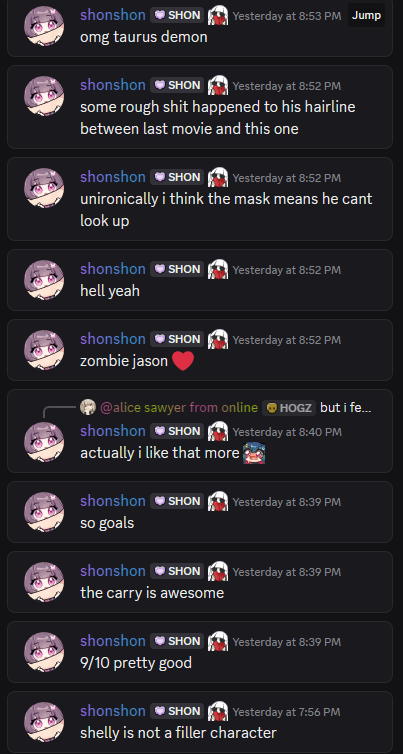This screenshot has height=754, width=403.
Task: Click SHON tag on 'shelly is not a filler' message
Action: 177,711
